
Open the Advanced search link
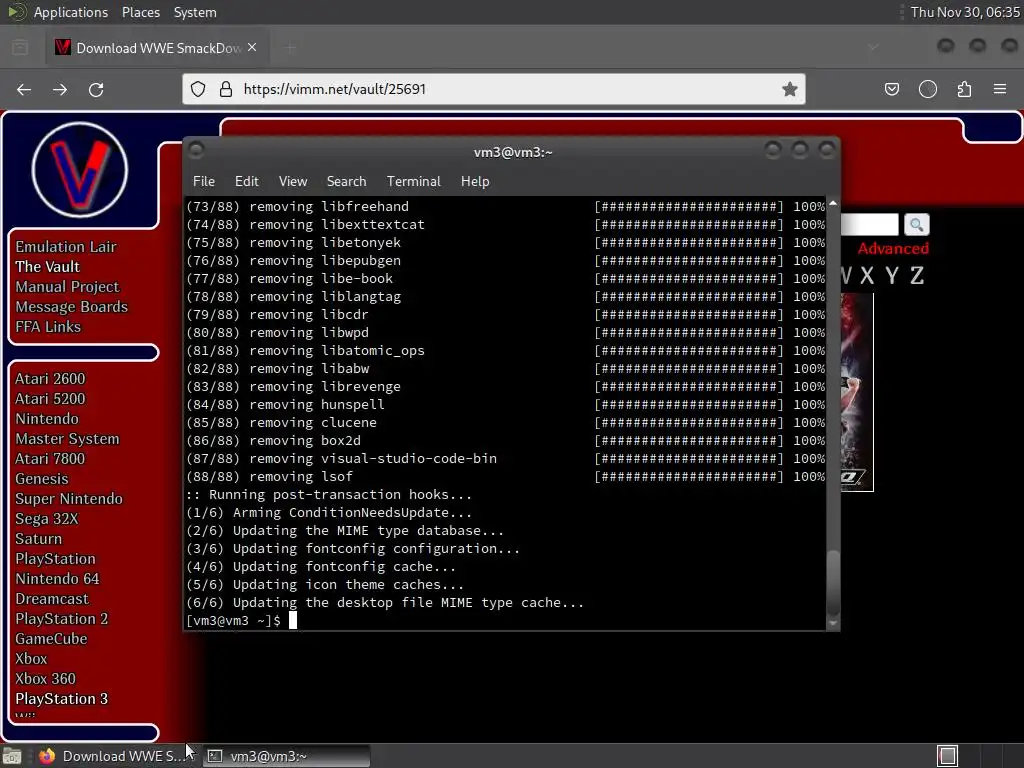(893, 248)
